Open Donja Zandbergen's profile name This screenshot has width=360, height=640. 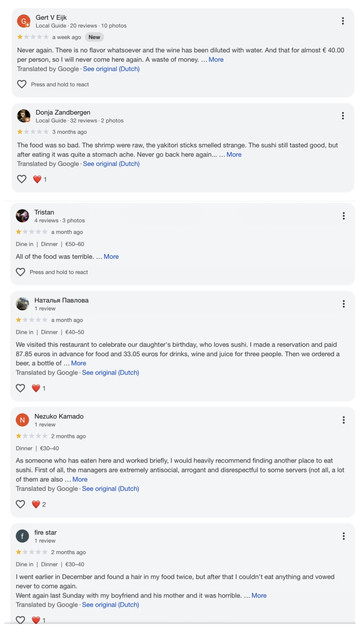click(x=63, y=112)
